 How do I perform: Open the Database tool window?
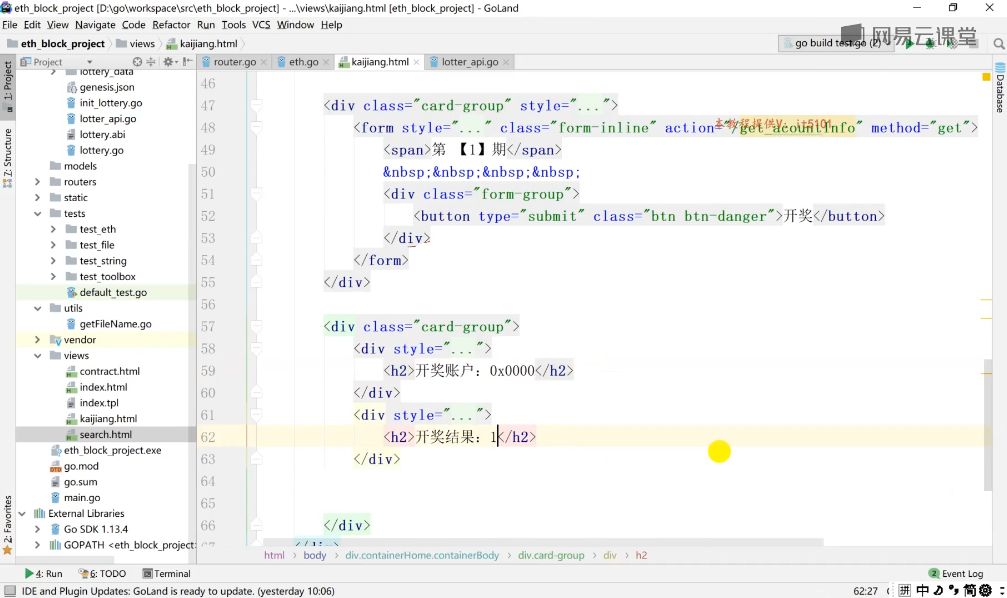1000,88
